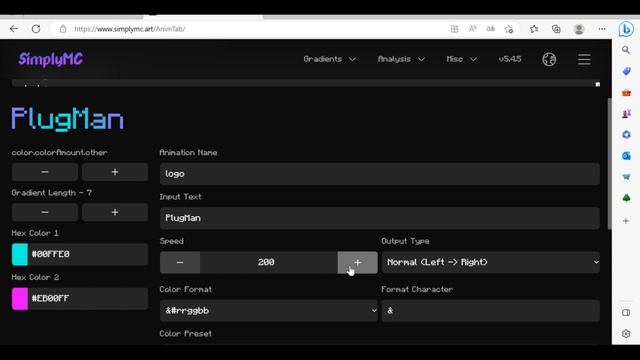Open the sidebar settings gear

[x=626, y=334]
